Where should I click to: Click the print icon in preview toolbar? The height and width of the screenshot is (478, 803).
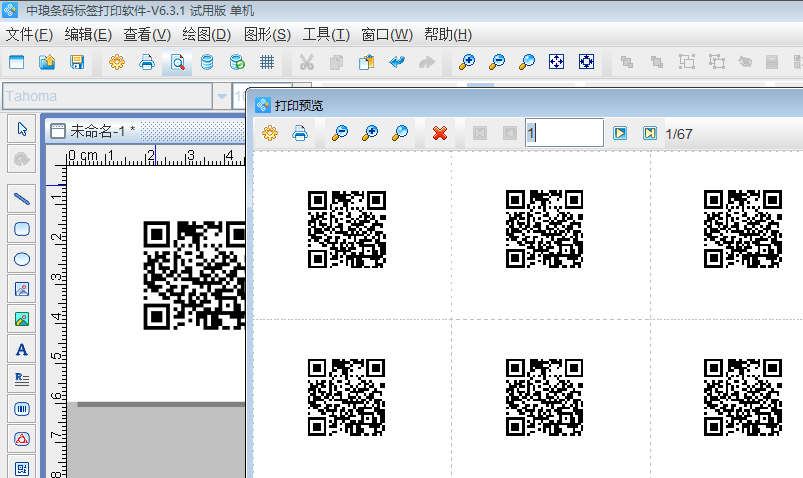(x=299, y=133)
